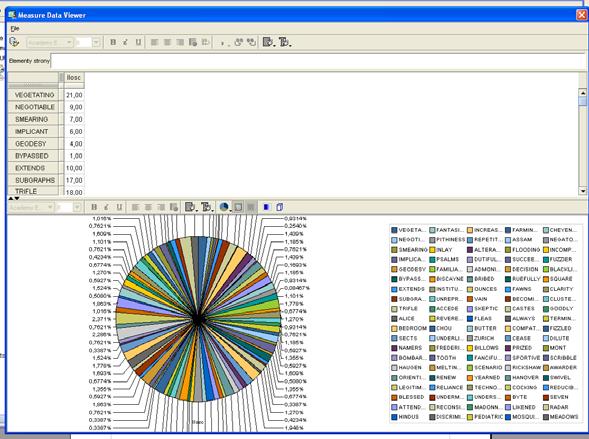Toggle Underline in the chart toolbar
The height and width of the screenshot is (439, 589).
click(x=119, y=207)
